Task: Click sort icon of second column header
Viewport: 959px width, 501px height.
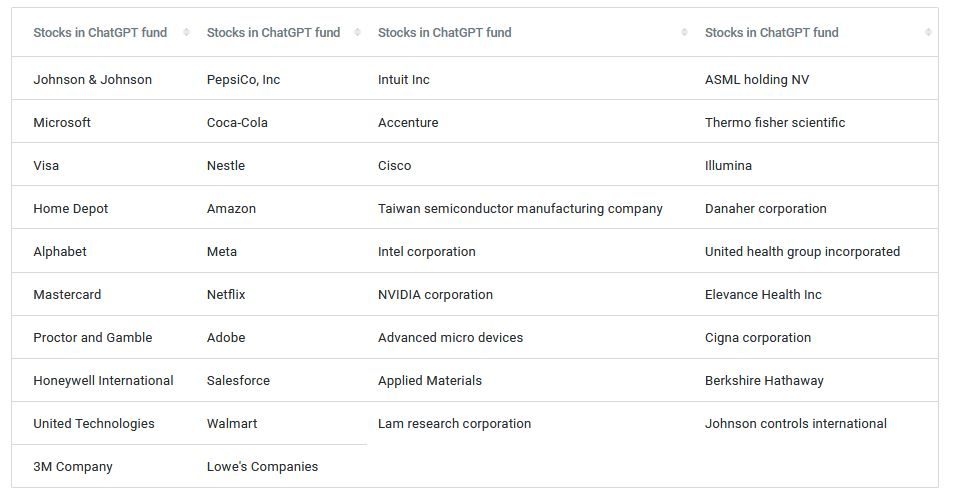Action: tap(357, 32)
